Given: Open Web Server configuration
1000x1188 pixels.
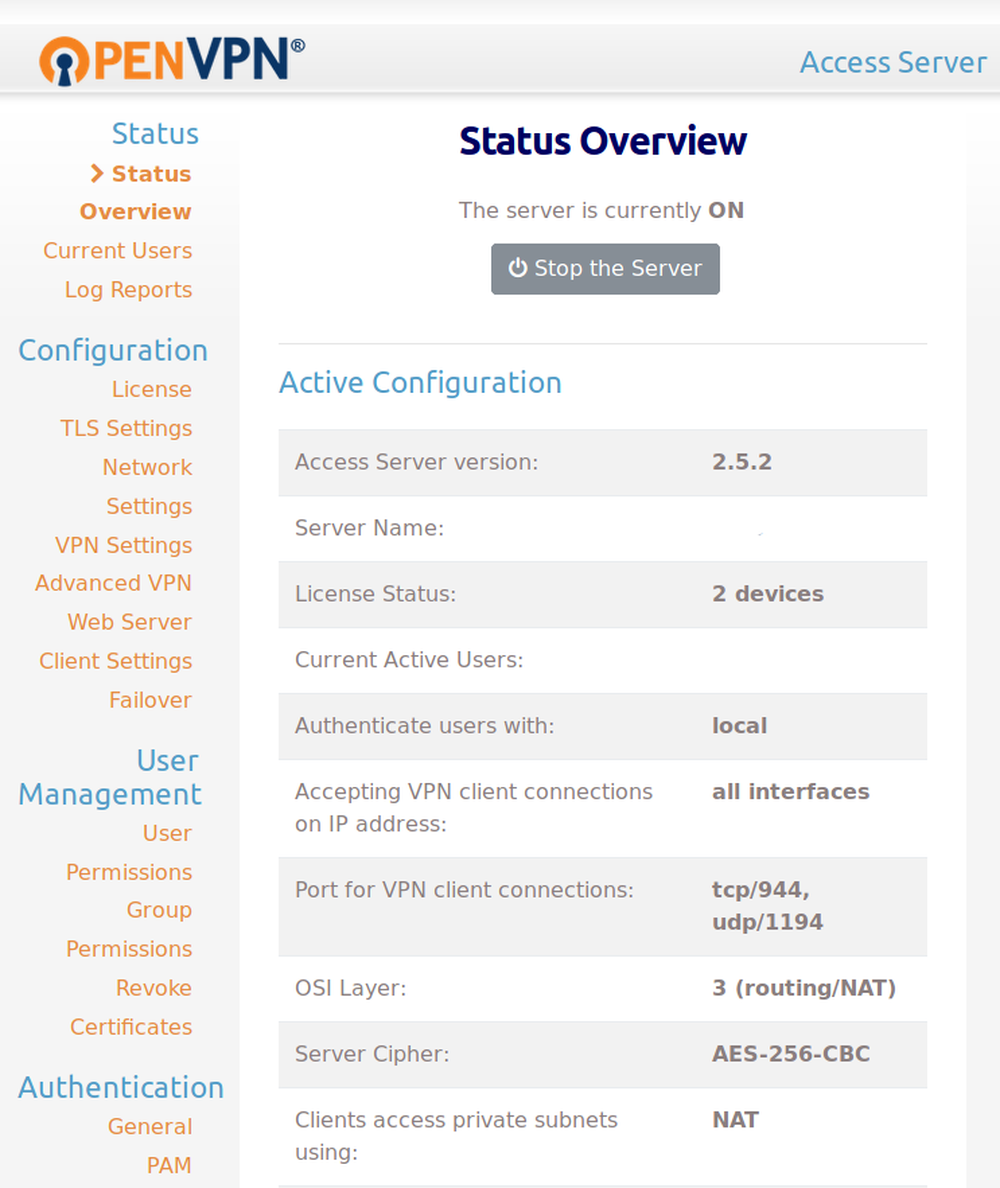Looking at the screenshot, I should (x=130, y=622).
